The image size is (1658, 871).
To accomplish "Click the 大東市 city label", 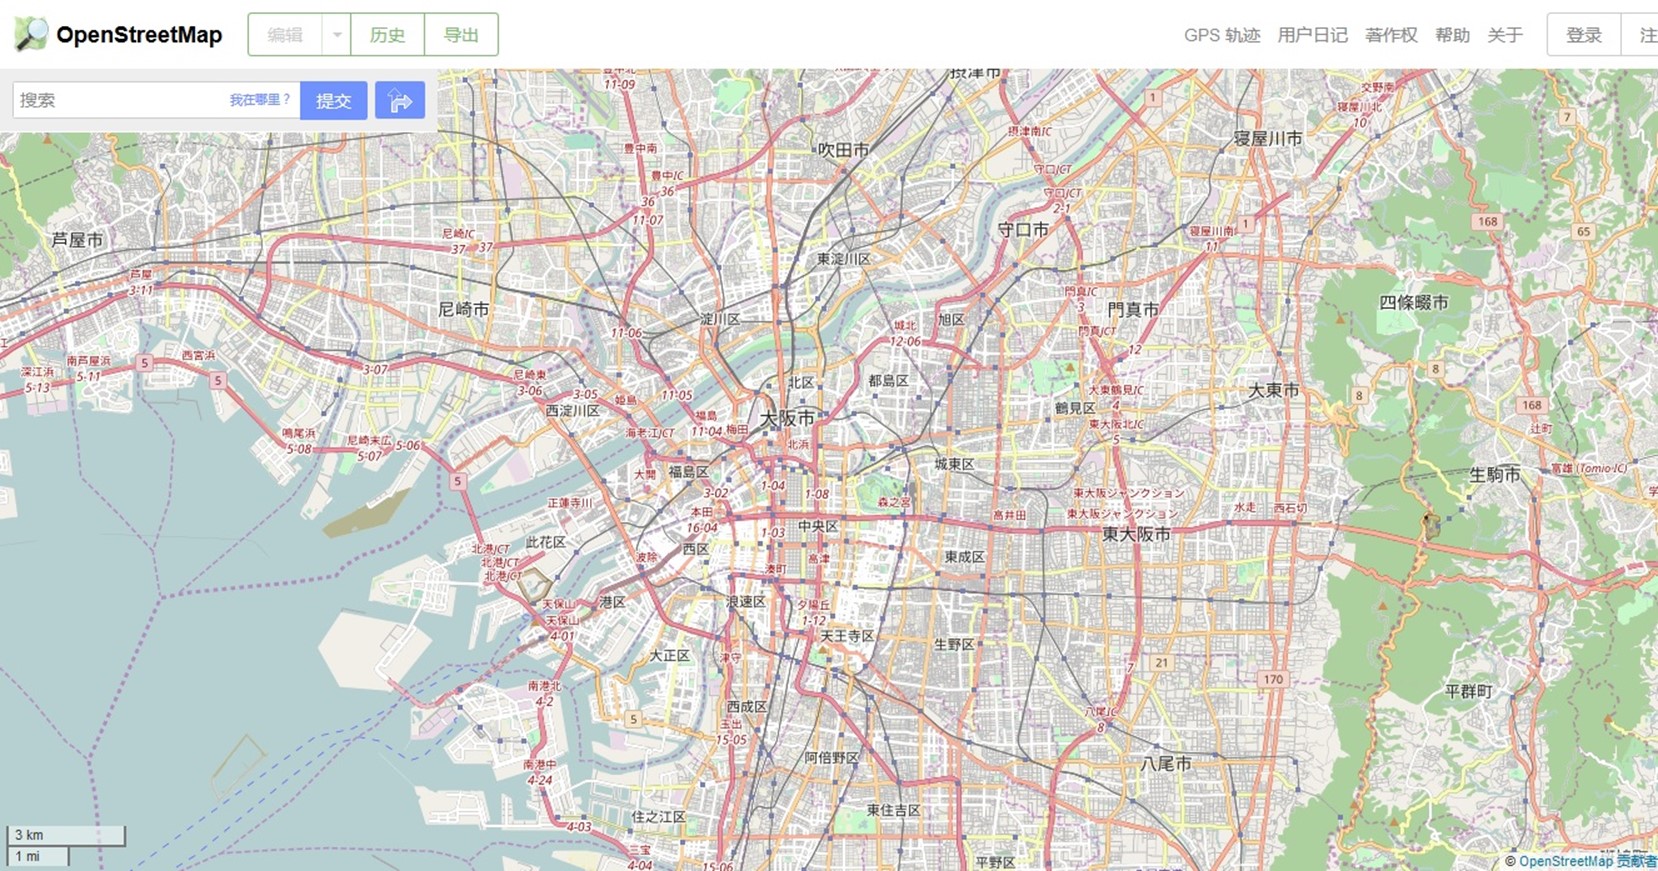I will (1273, 390).
